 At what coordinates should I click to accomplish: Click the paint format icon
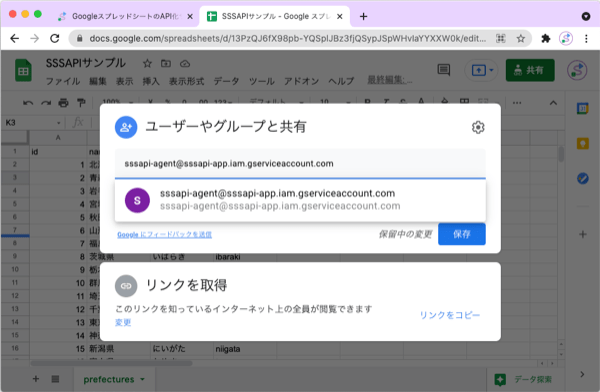(x=81, y=103)
